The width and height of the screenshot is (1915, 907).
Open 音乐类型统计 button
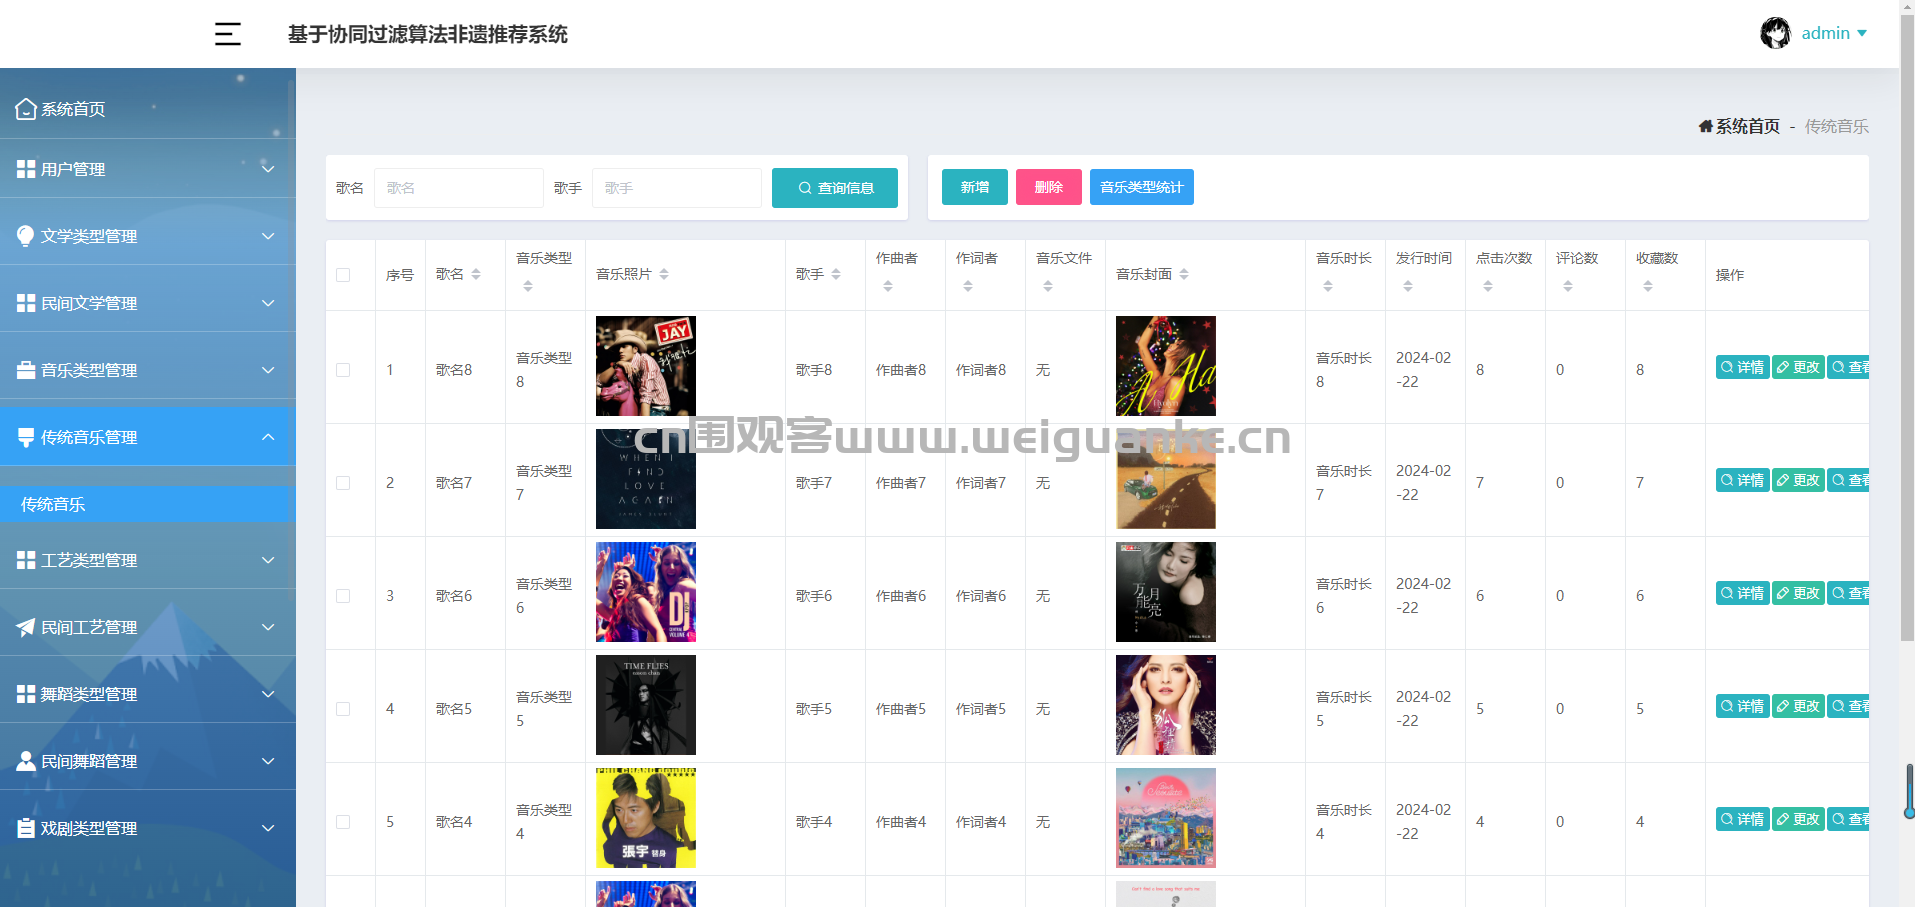[1142, 187]
